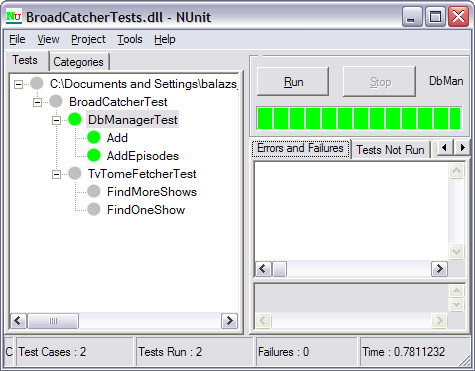The image size is (475, 371).
Task: Select the Tests Not Run tab
Action: tap(390, 150)
